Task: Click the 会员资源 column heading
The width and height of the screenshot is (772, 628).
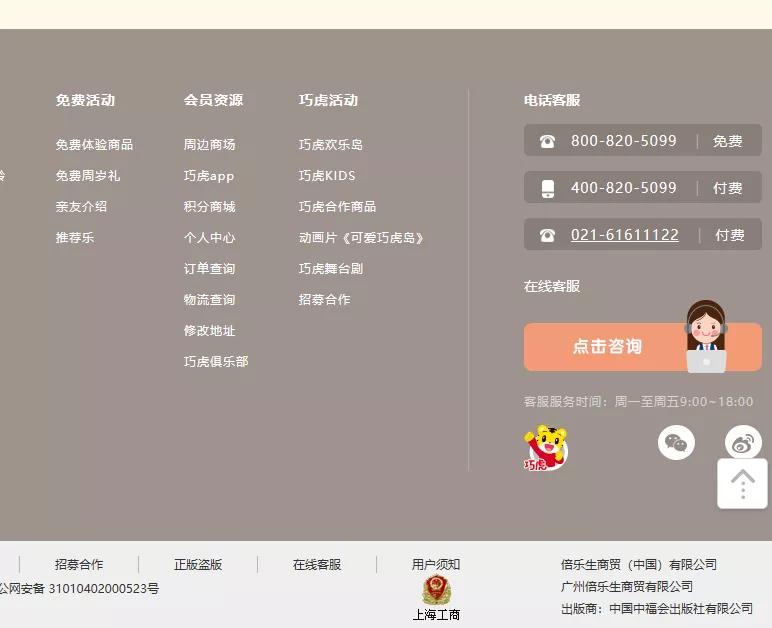Action: 213,100
